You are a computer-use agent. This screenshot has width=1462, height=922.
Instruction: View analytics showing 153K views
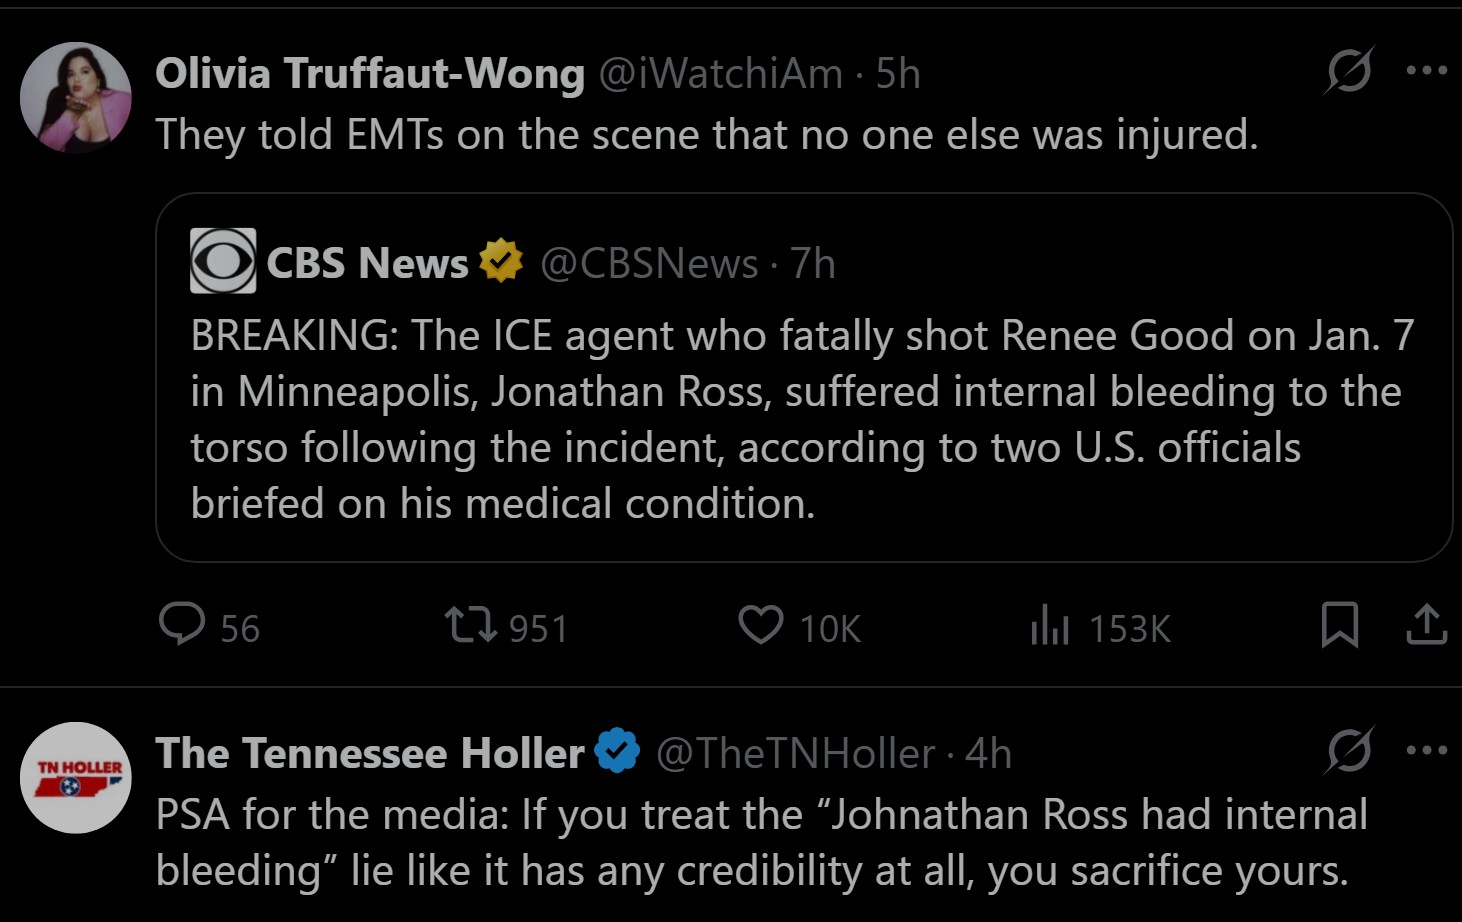pos(1050,626)
